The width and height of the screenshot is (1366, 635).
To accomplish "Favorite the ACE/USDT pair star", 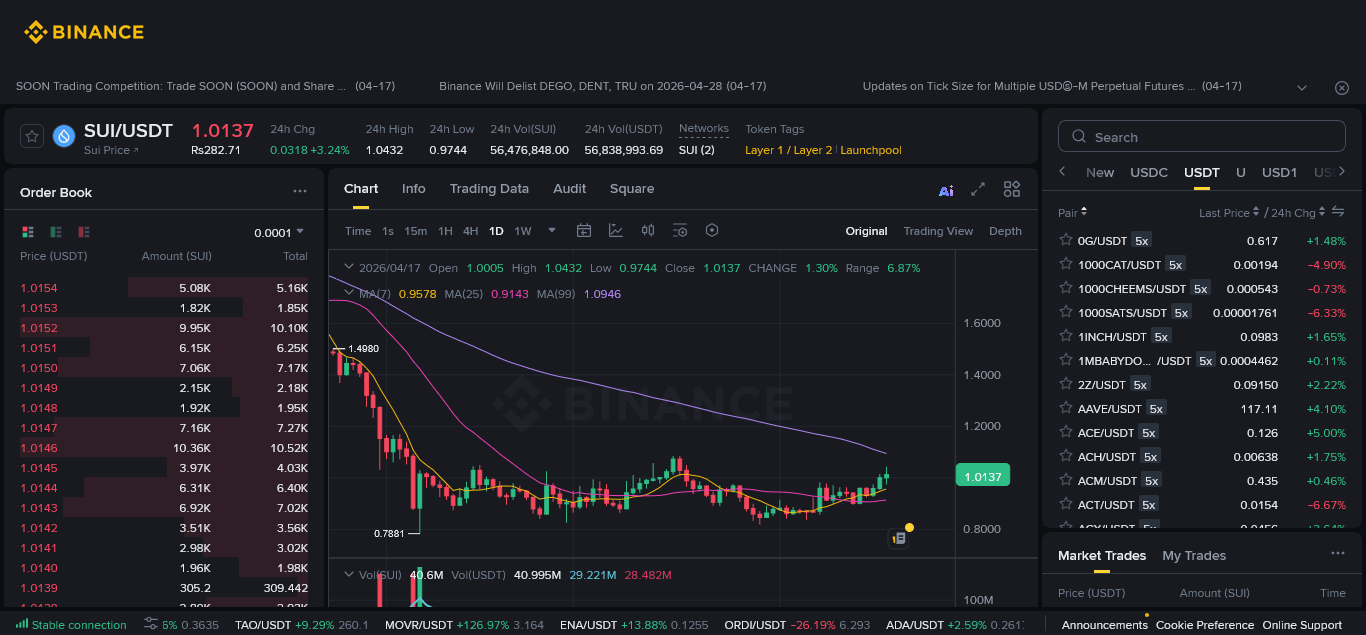I will coord(1065,433).
